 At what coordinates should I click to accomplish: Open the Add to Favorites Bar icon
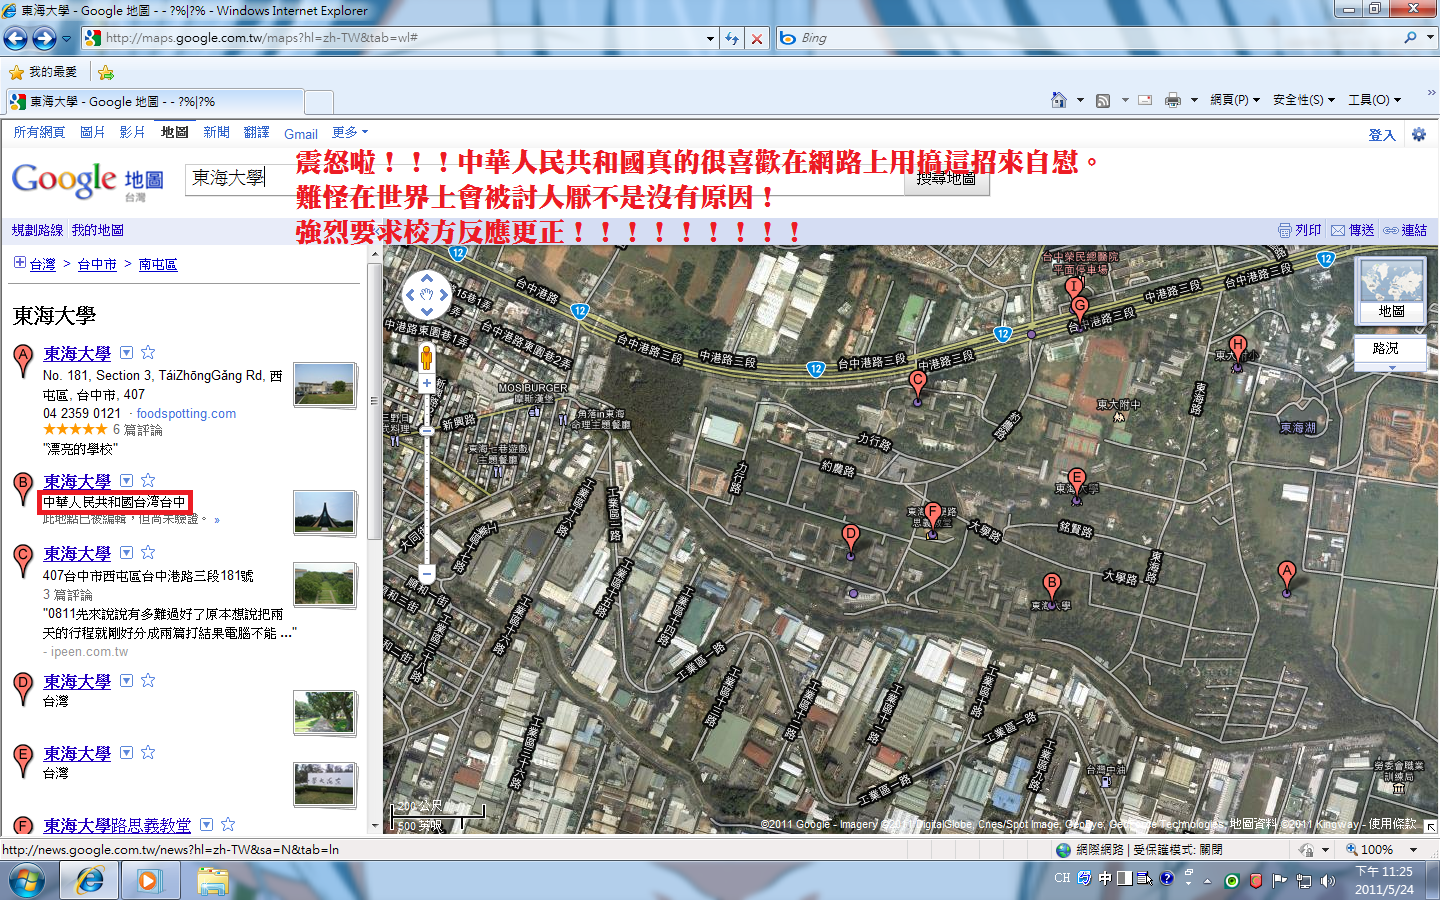(x=106, y=72)
